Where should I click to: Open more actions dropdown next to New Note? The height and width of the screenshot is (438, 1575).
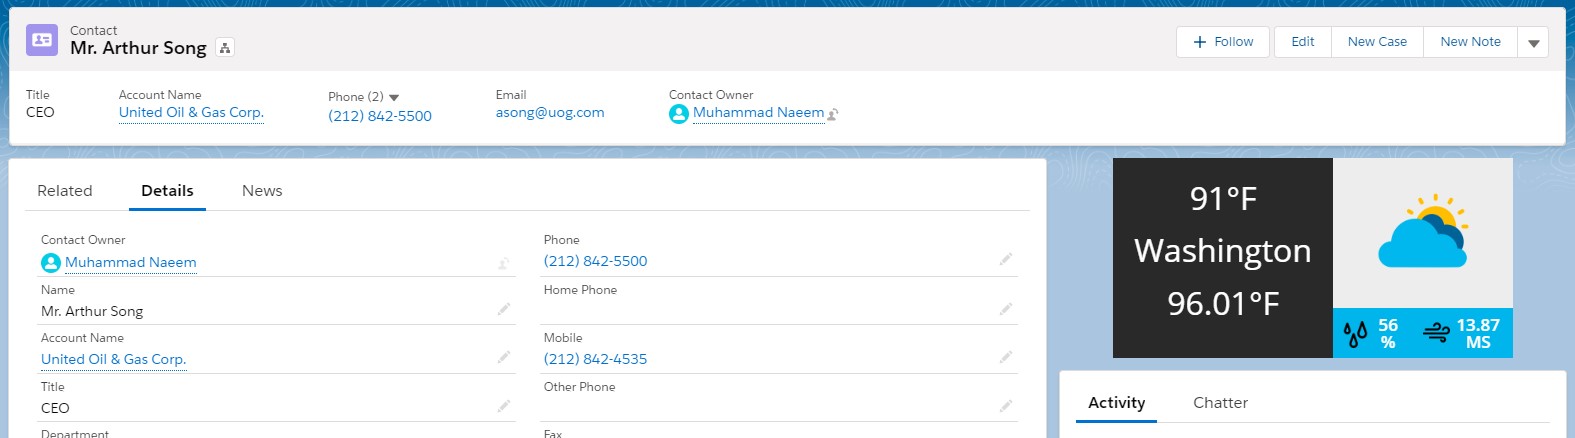1533,42
